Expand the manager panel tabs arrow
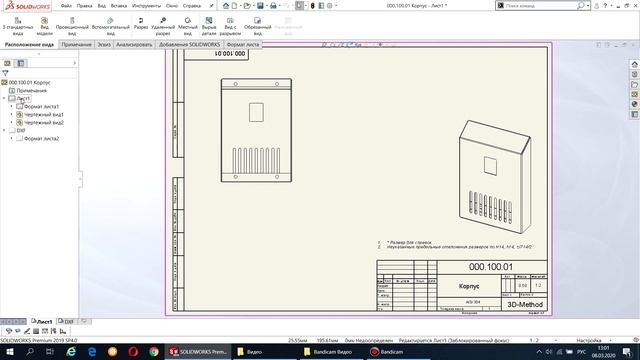This screenshot has height=360, width=640. (x=74, y=63)
